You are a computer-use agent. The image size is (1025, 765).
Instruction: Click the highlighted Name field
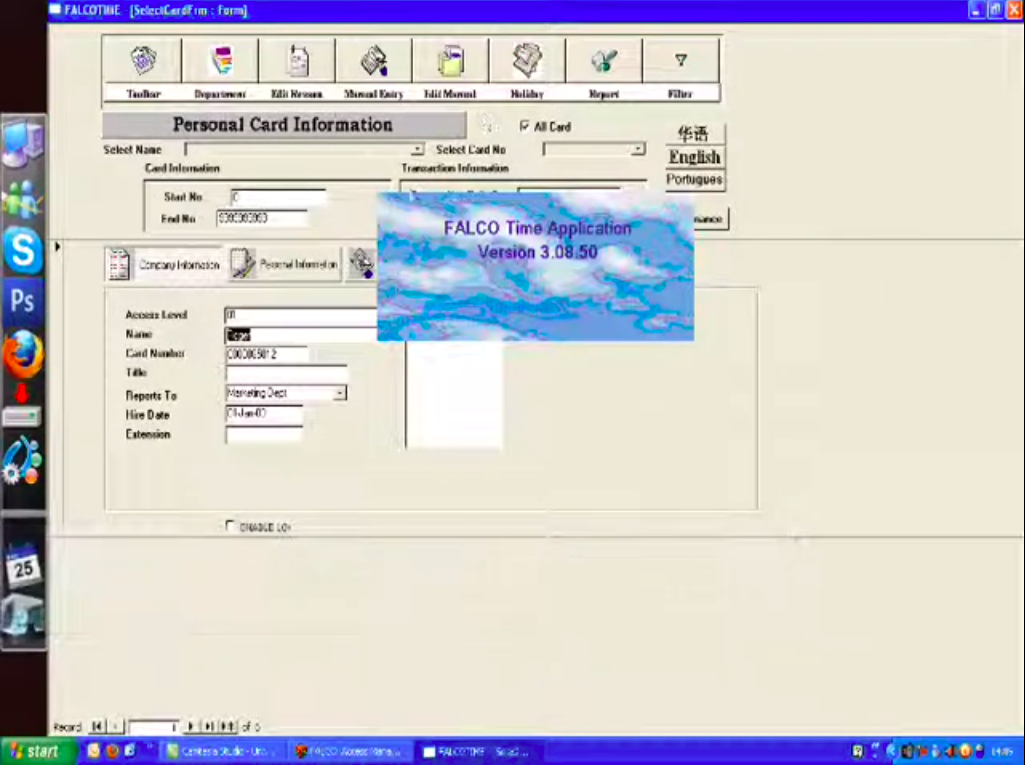pos(301,335)
